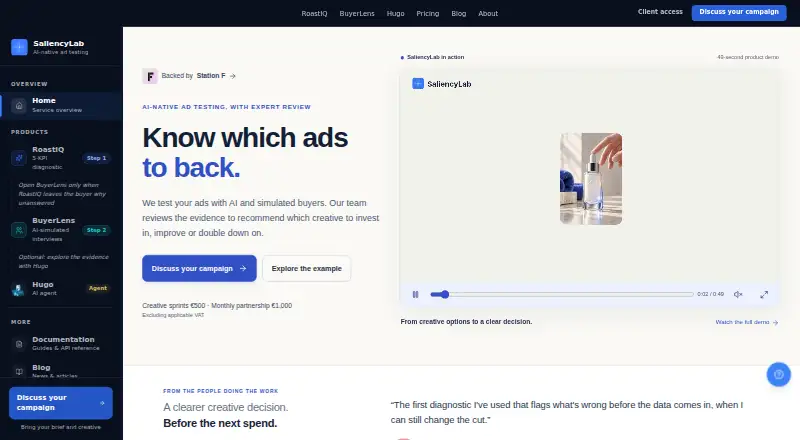This screenshot has width=800, height=440.
Task: Pause the product demo video
Action: click(415, 295)
